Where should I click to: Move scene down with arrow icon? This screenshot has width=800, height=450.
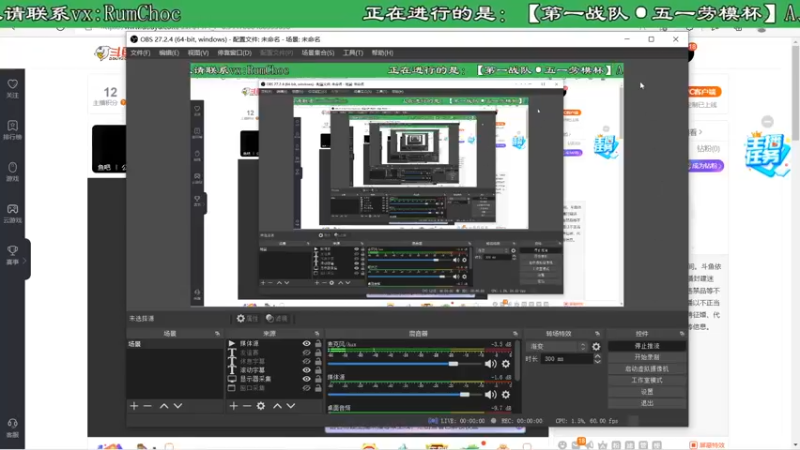click(178, 406)
